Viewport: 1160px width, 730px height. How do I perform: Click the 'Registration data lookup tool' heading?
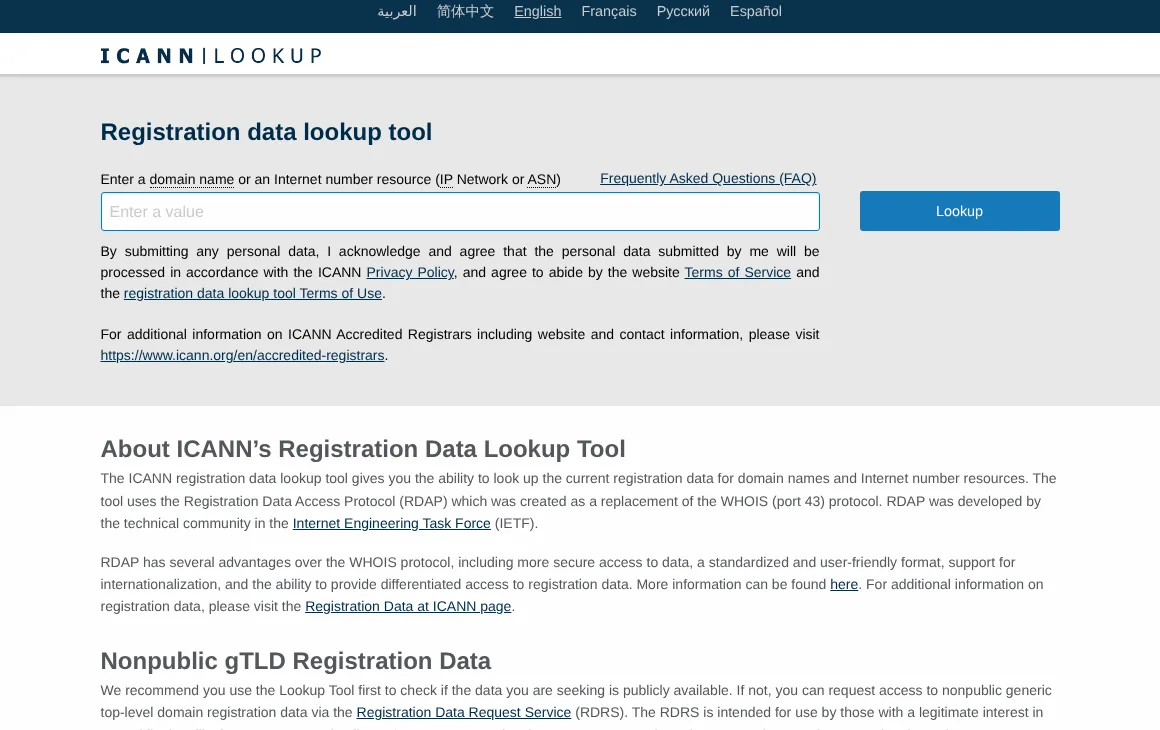(x=266, y=132)
